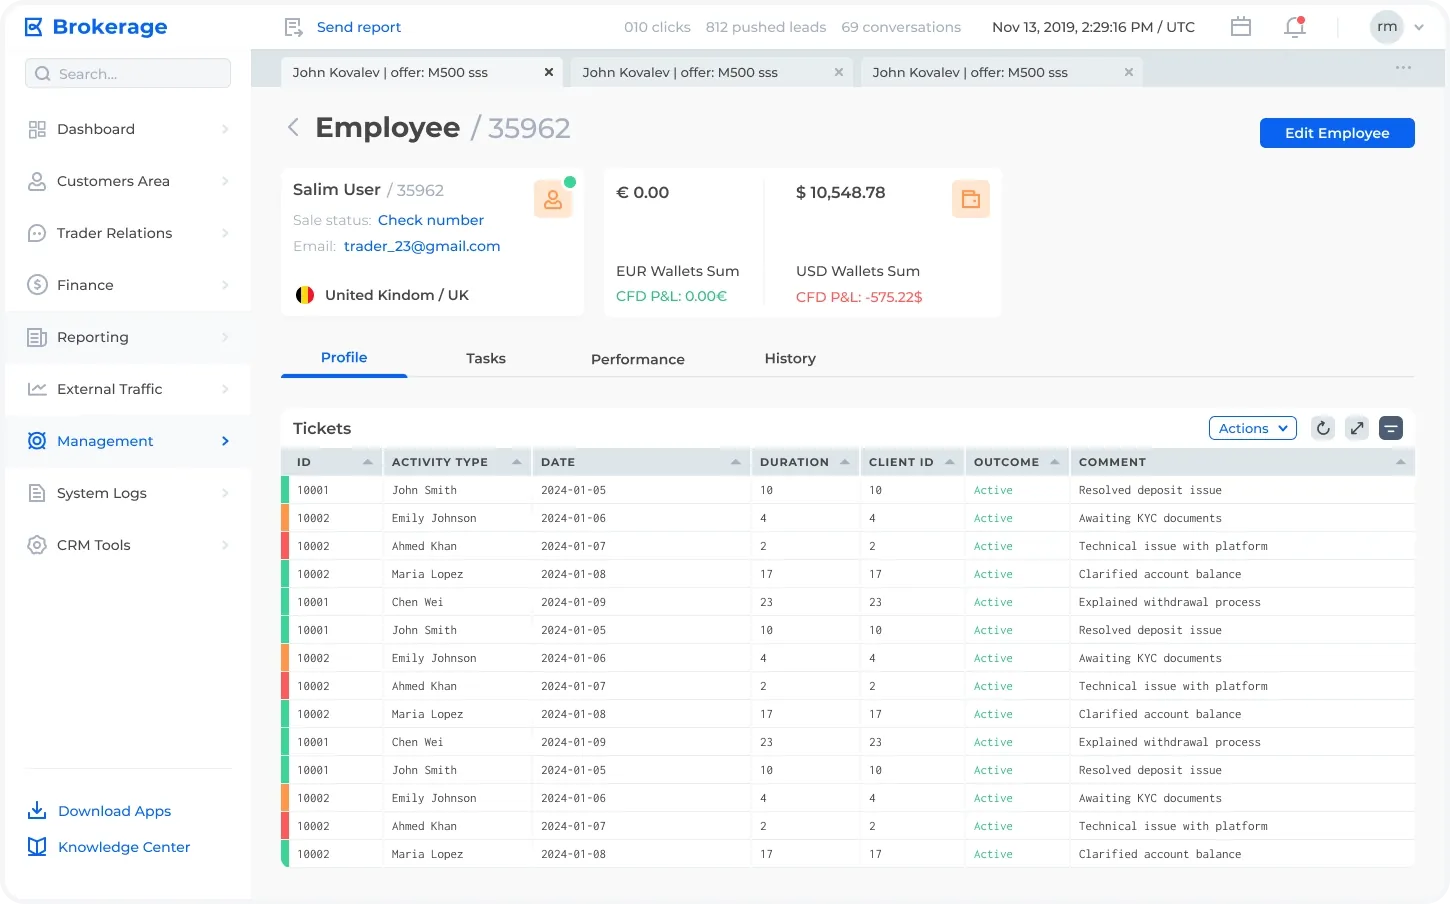Expand Tickets table to fullscreen

[x=1357, y=428]
